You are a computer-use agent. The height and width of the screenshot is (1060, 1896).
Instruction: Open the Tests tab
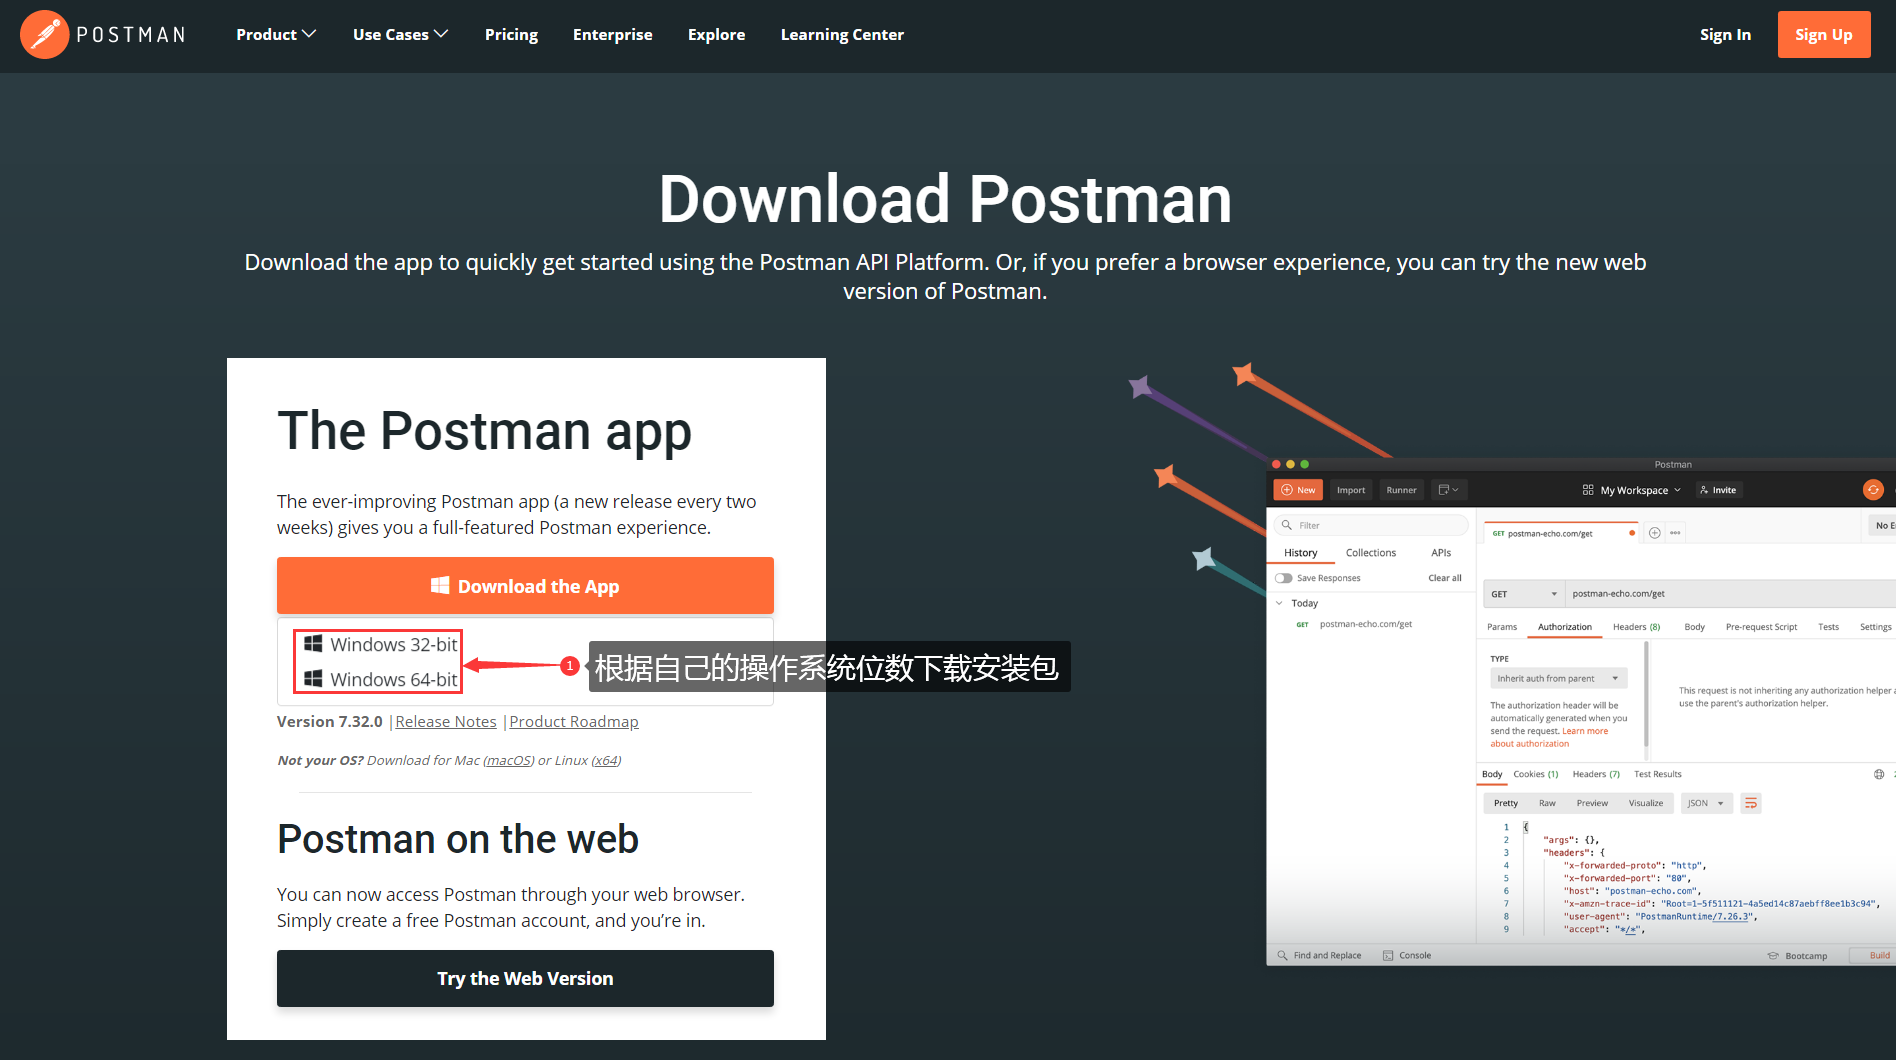point(1828,627)
